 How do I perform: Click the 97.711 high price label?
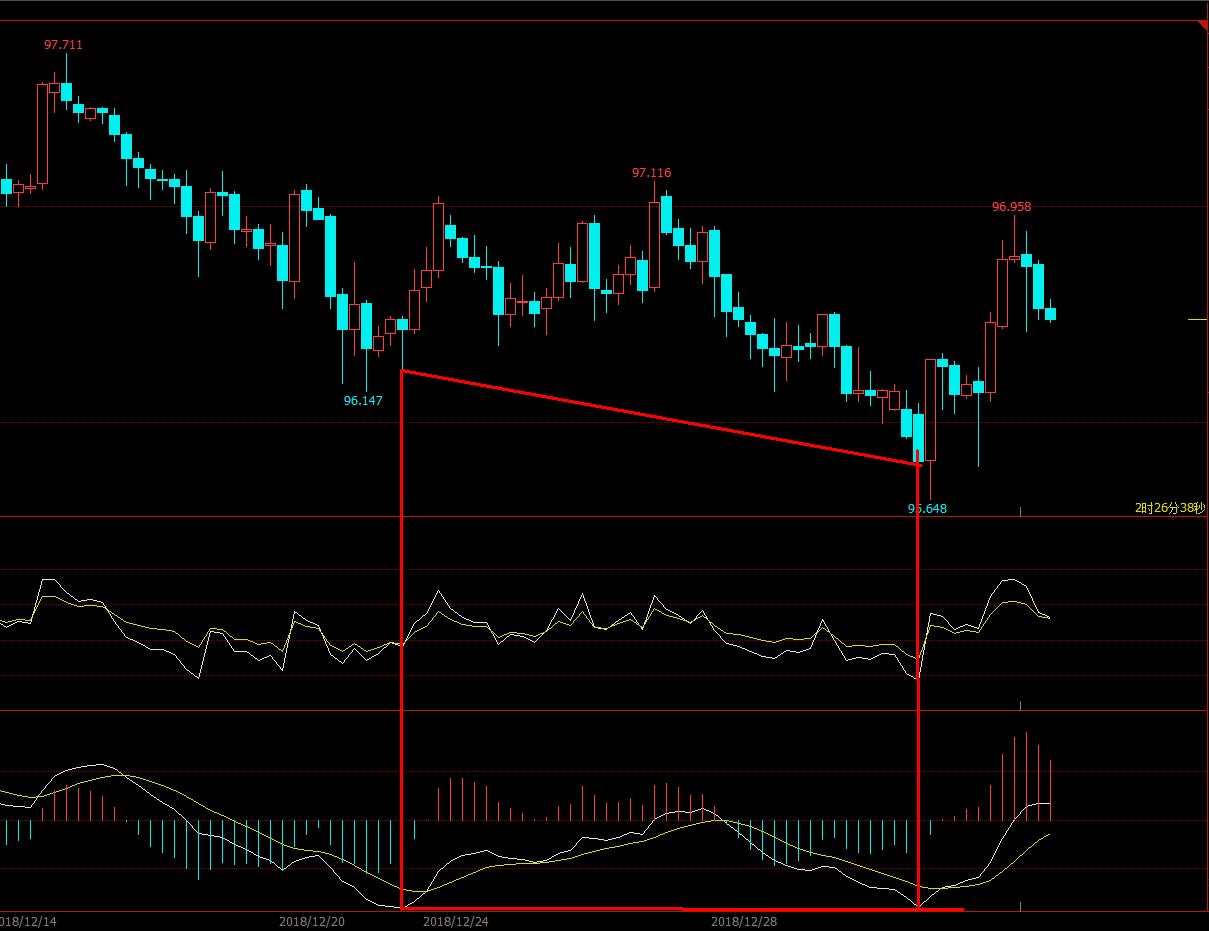63,45
